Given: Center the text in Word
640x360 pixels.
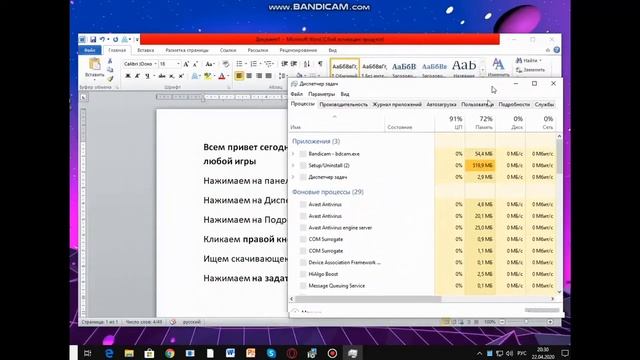Looking at the screenshot, I should point(249,76).
